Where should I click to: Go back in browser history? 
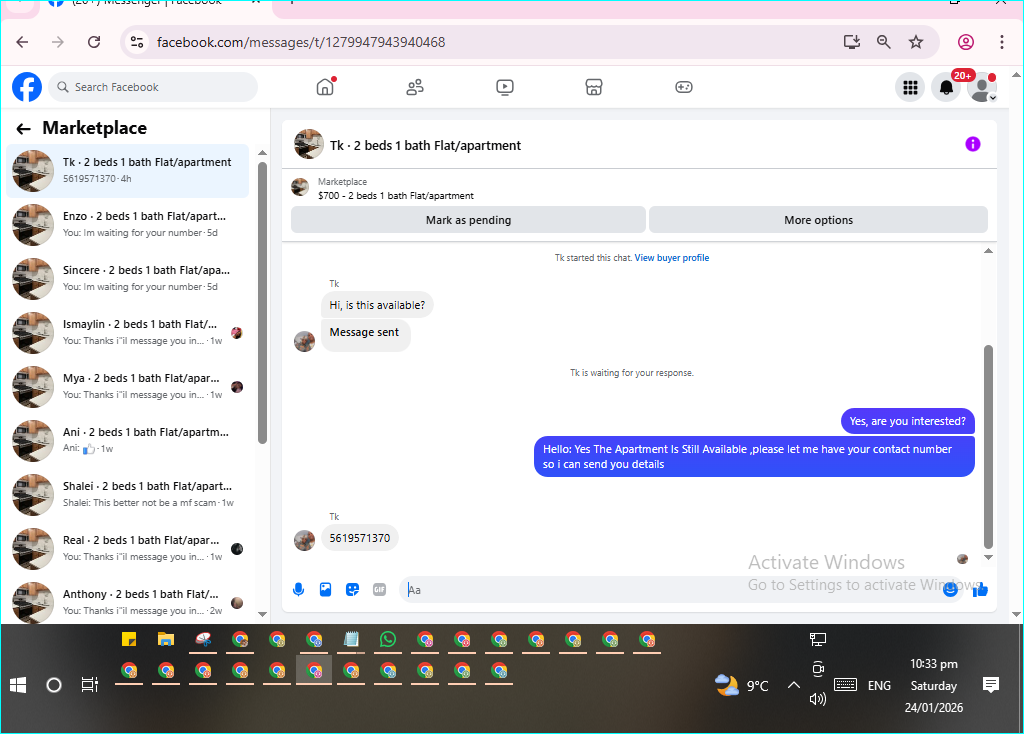click(x=23, y=42)
